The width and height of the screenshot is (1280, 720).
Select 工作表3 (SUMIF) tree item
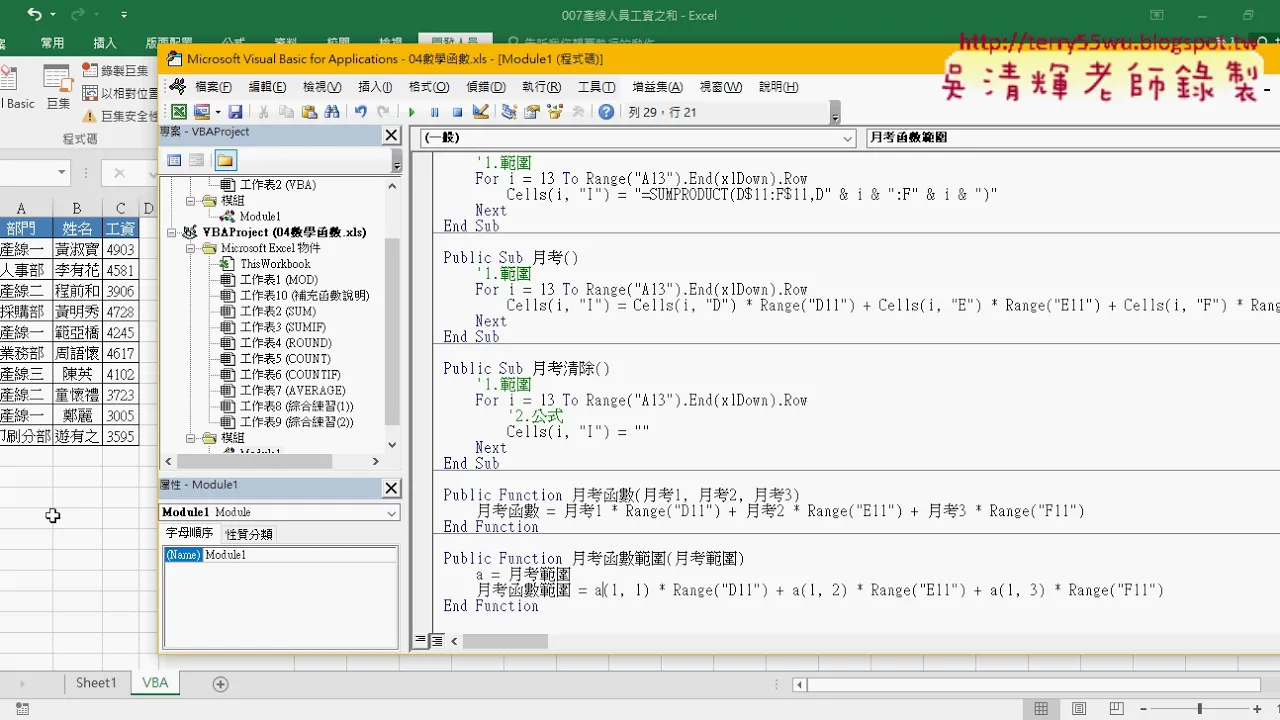pos(282,327)
